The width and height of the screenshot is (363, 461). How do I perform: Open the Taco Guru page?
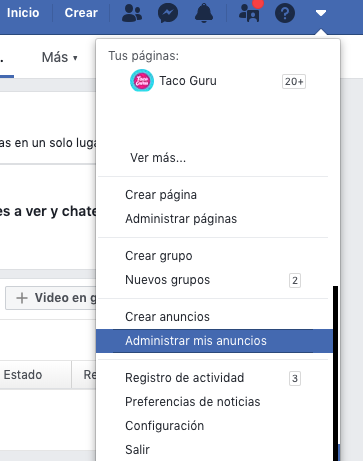coord(188,81)
